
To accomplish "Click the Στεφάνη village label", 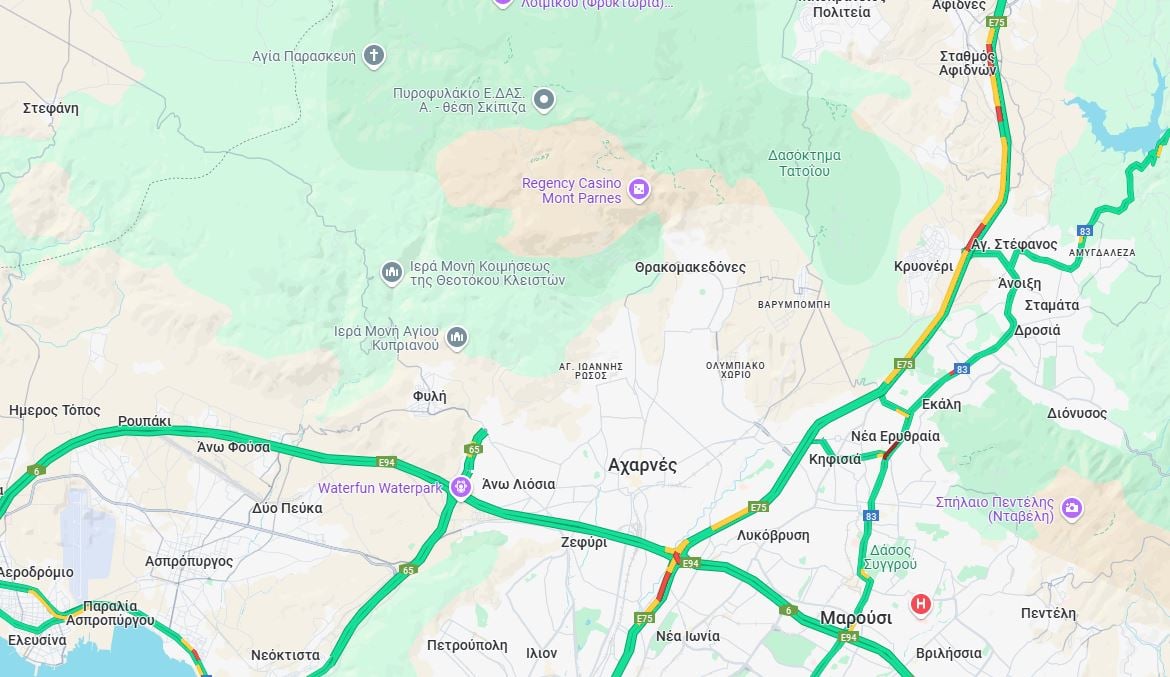I will 51,108.
